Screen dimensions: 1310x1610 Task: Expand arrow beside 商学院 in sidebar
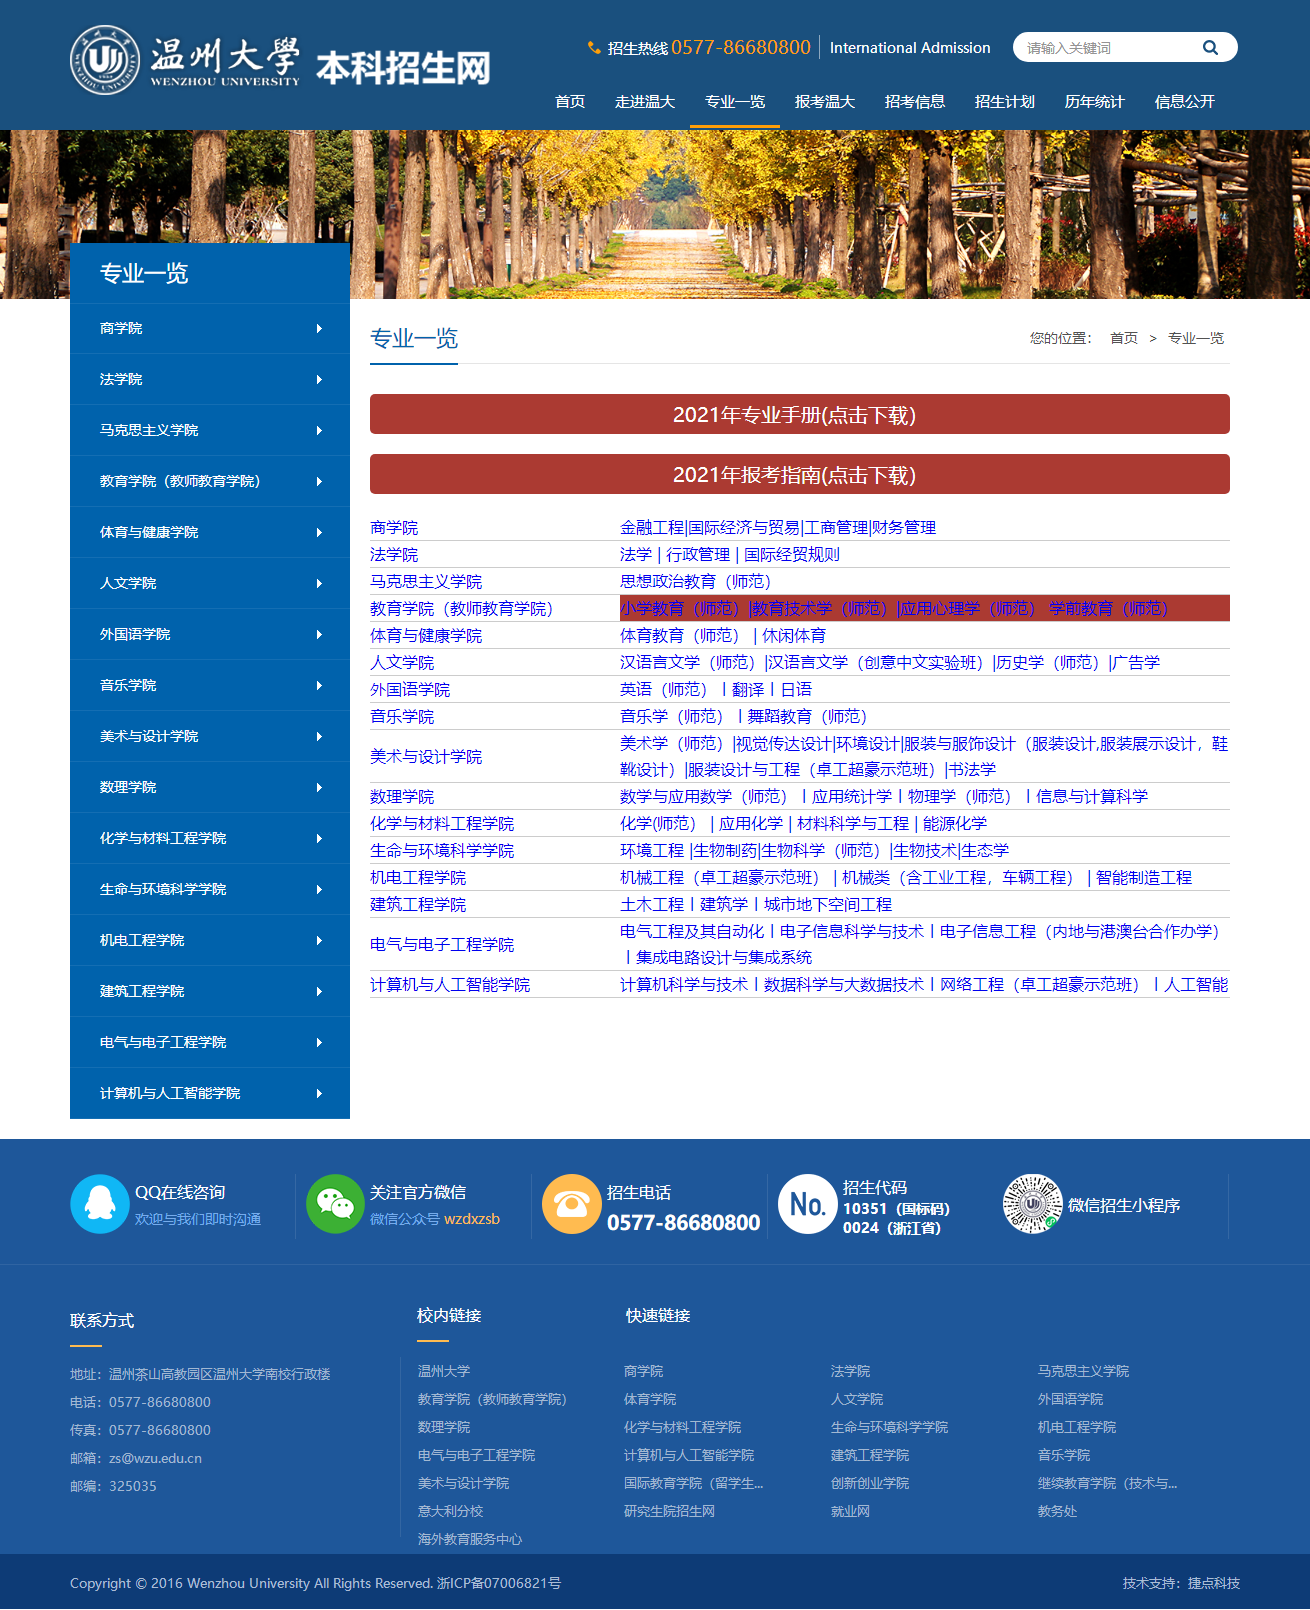click(x=319, y=328)
